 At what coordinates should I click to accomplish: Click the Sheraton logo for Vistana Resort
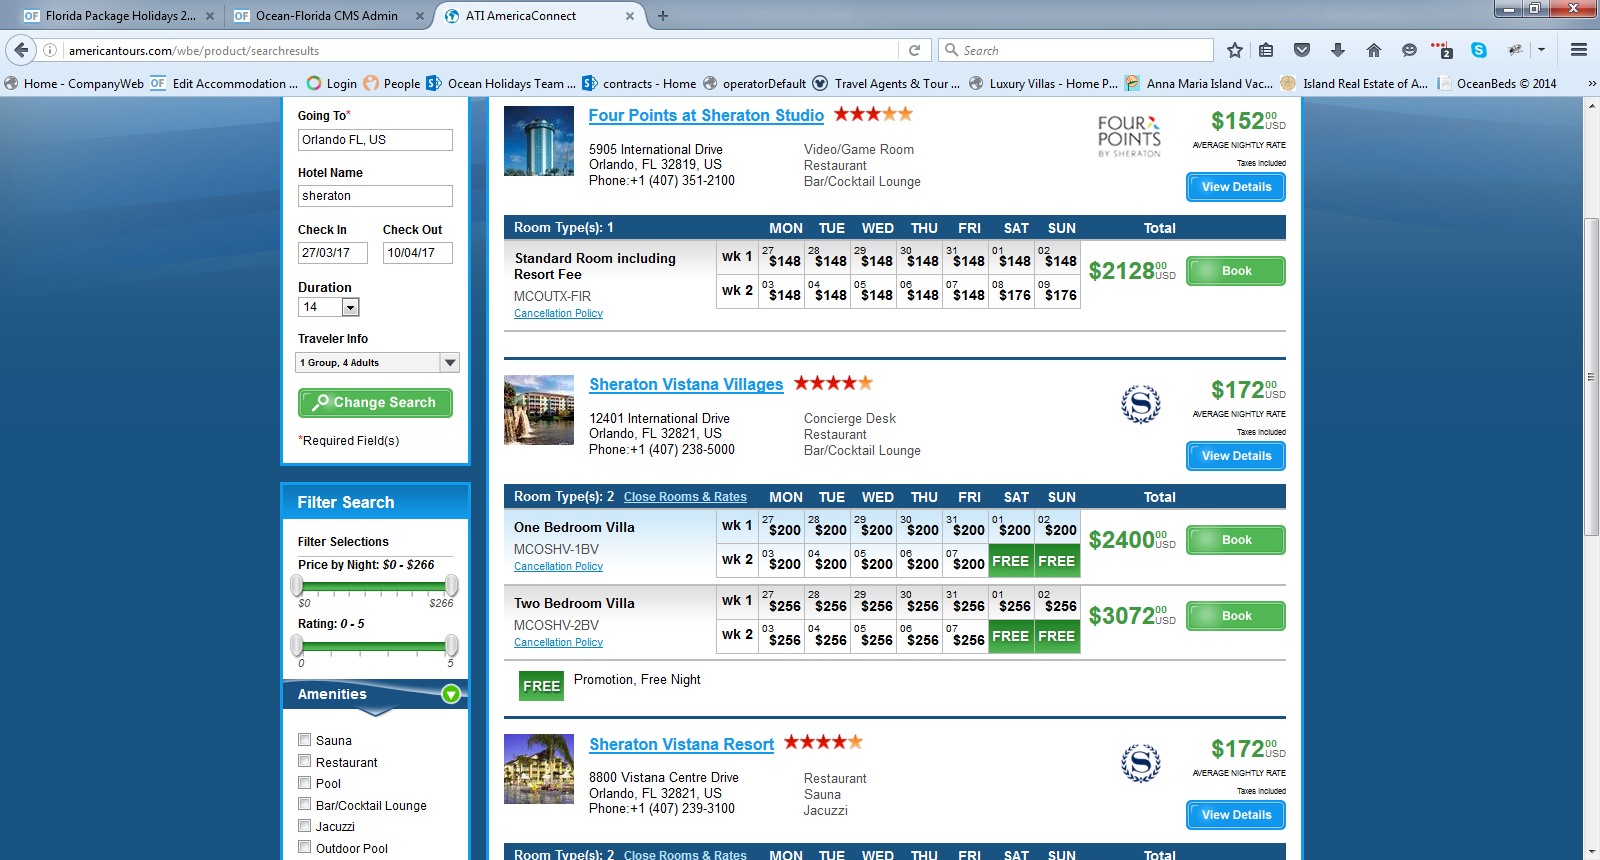click(x=1140, y=763)
